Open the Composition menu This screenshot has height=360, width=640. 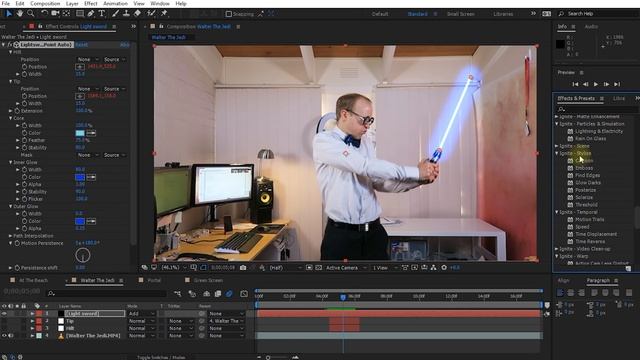[45, 4]
